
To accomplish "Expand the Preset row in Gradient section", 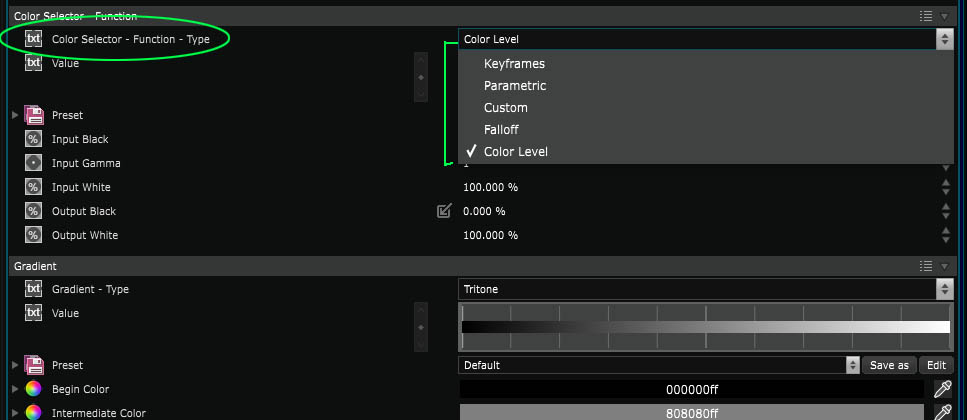I will (15, 364).
